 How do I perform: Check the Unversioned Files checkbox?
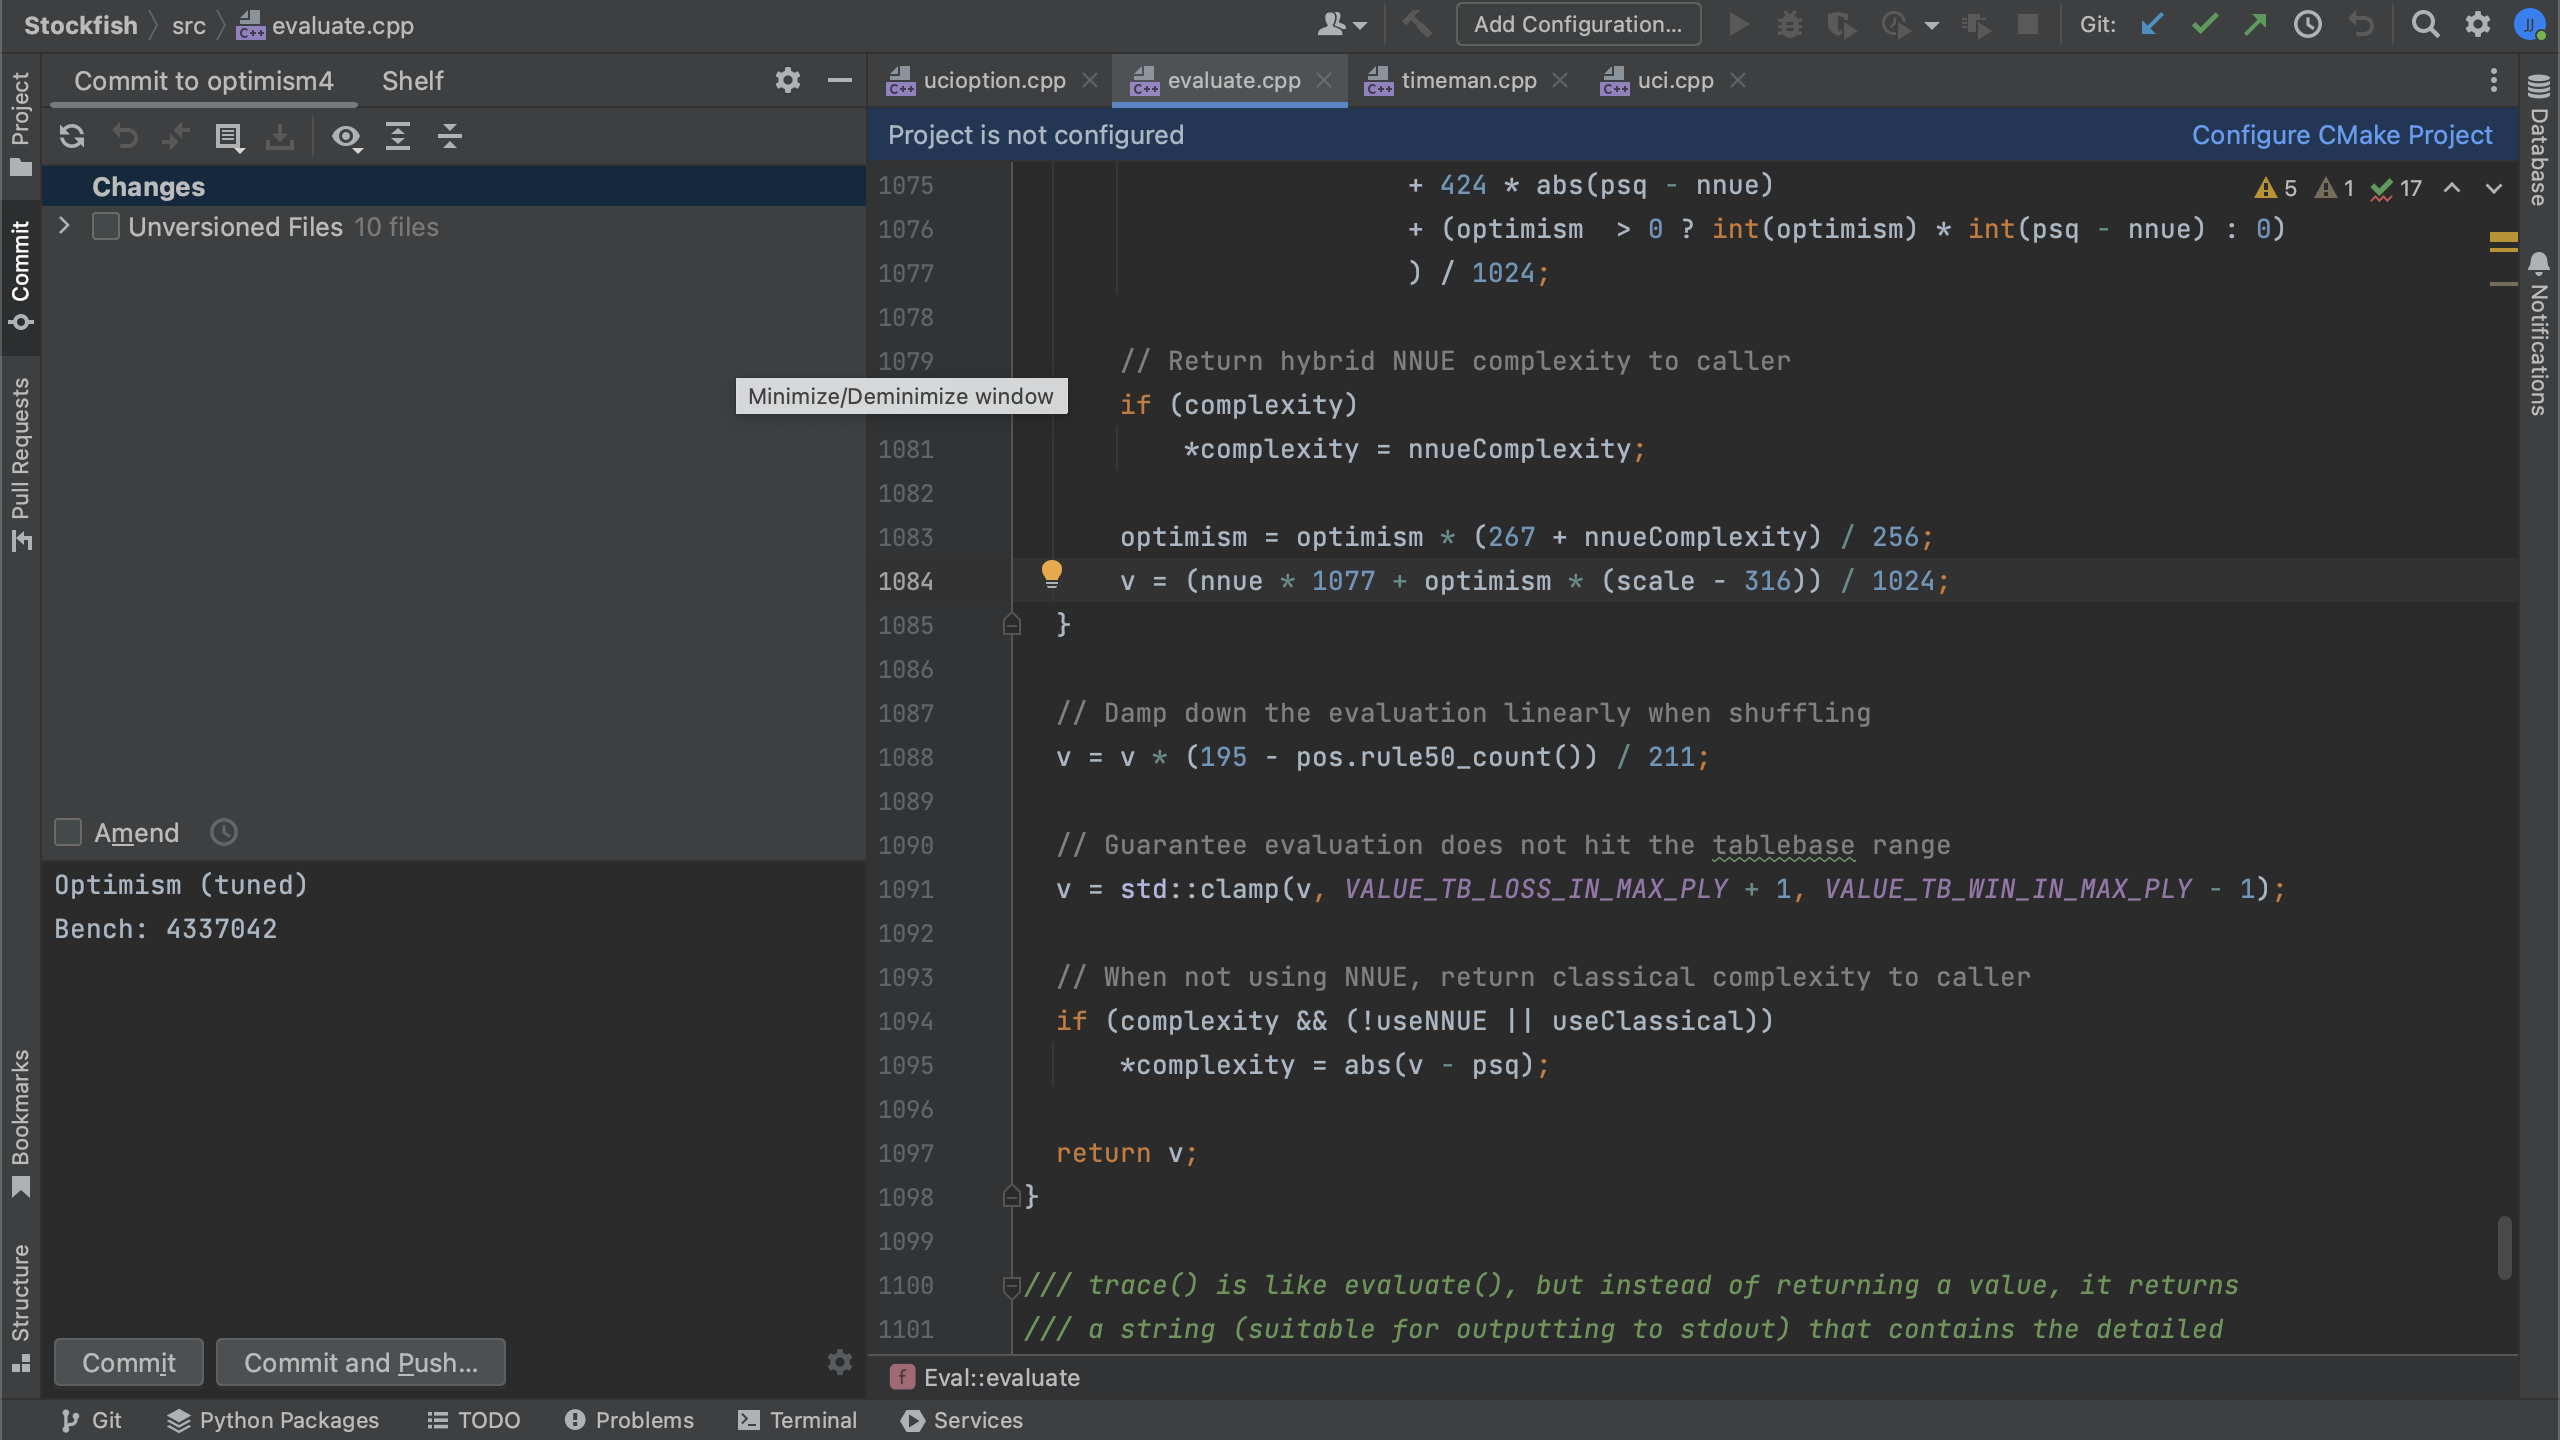pos(105,226)
